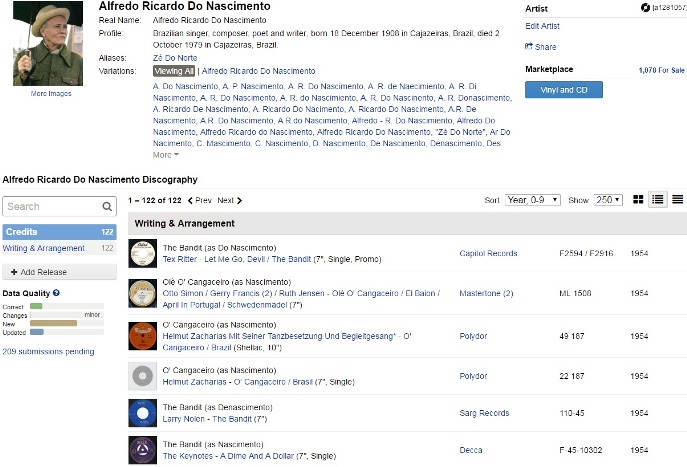Switch to large thumbnail grid view
The width and height of the screenshot is (687, 467).
click(x=639, y=200)
